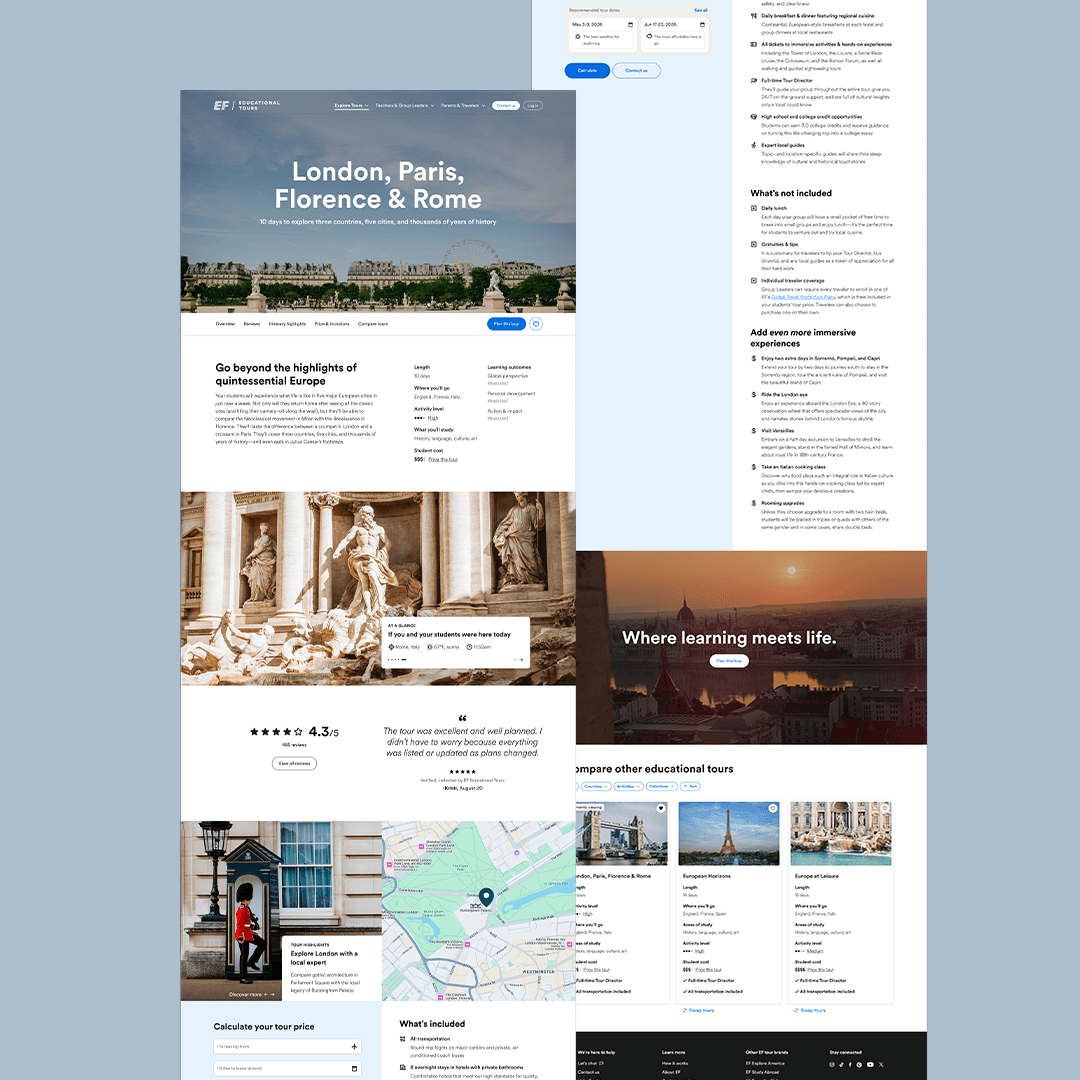1080x1080 pixels.
Task: Click calendar icon on May 3-9, 2026 card
Action: click(630, 25)
